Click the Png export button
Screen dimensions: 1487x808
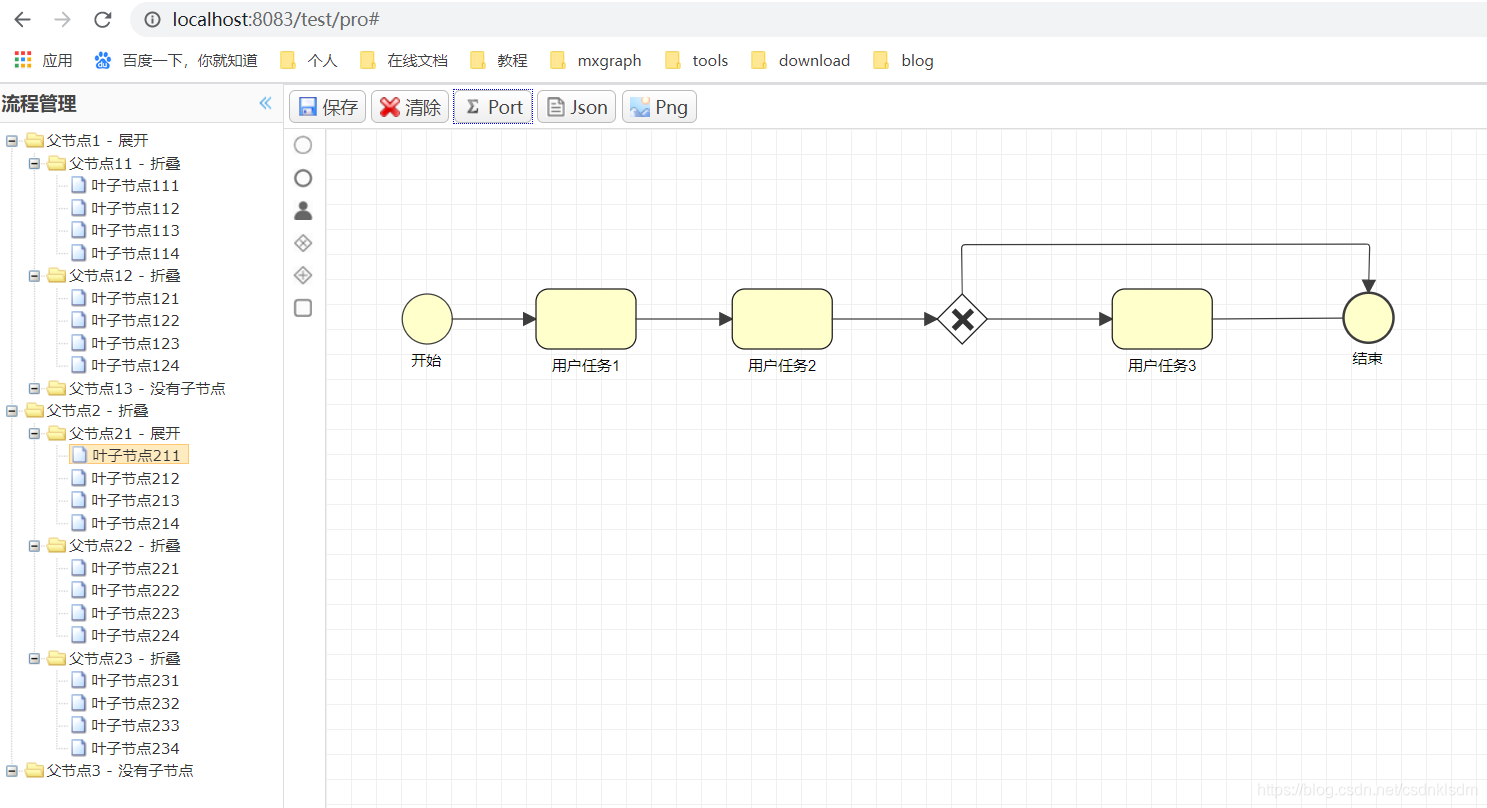click(659, 107)
